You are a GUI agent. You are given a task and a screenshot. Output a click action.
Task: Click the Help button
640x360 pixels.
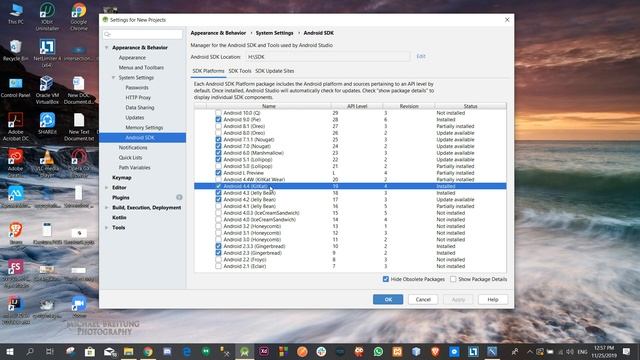tap(493, 300)
